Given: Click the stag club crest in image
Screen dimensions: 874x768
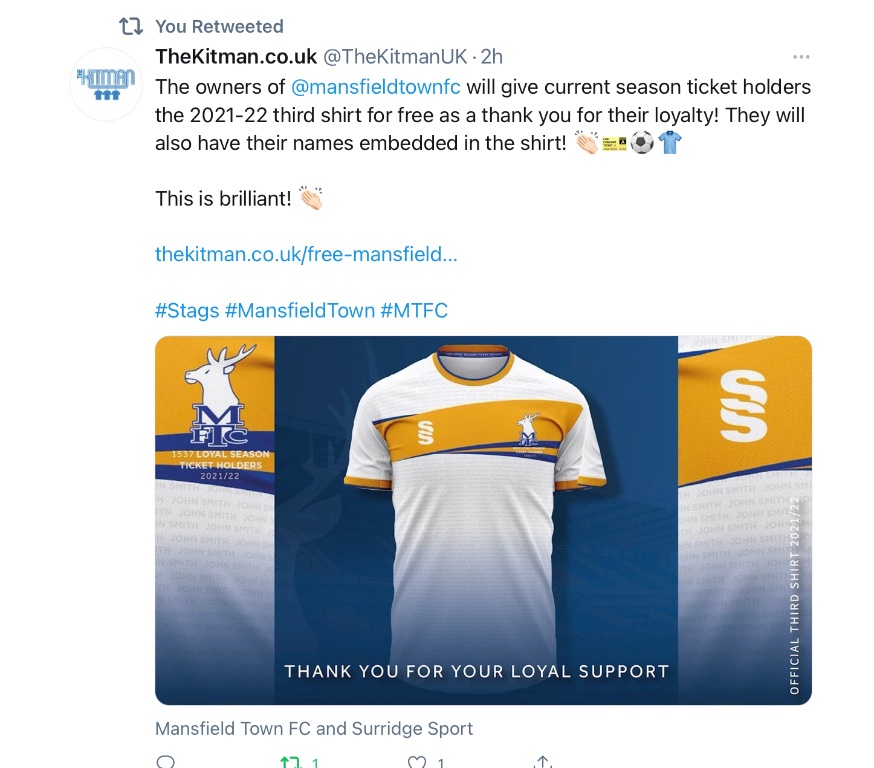Looking at the screenshot, I should click(217, 396).
